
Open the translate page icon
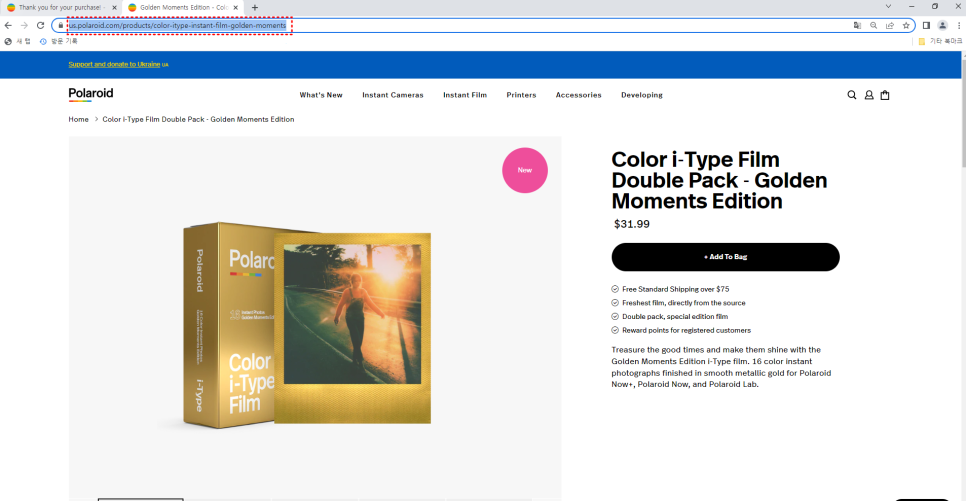pos(857,25)
